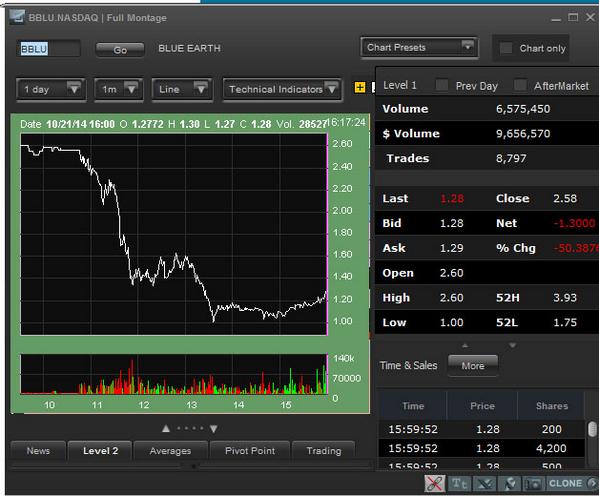Switch to the Pivot Point tab
Screen dimensions: 599x496
point(250,451)
